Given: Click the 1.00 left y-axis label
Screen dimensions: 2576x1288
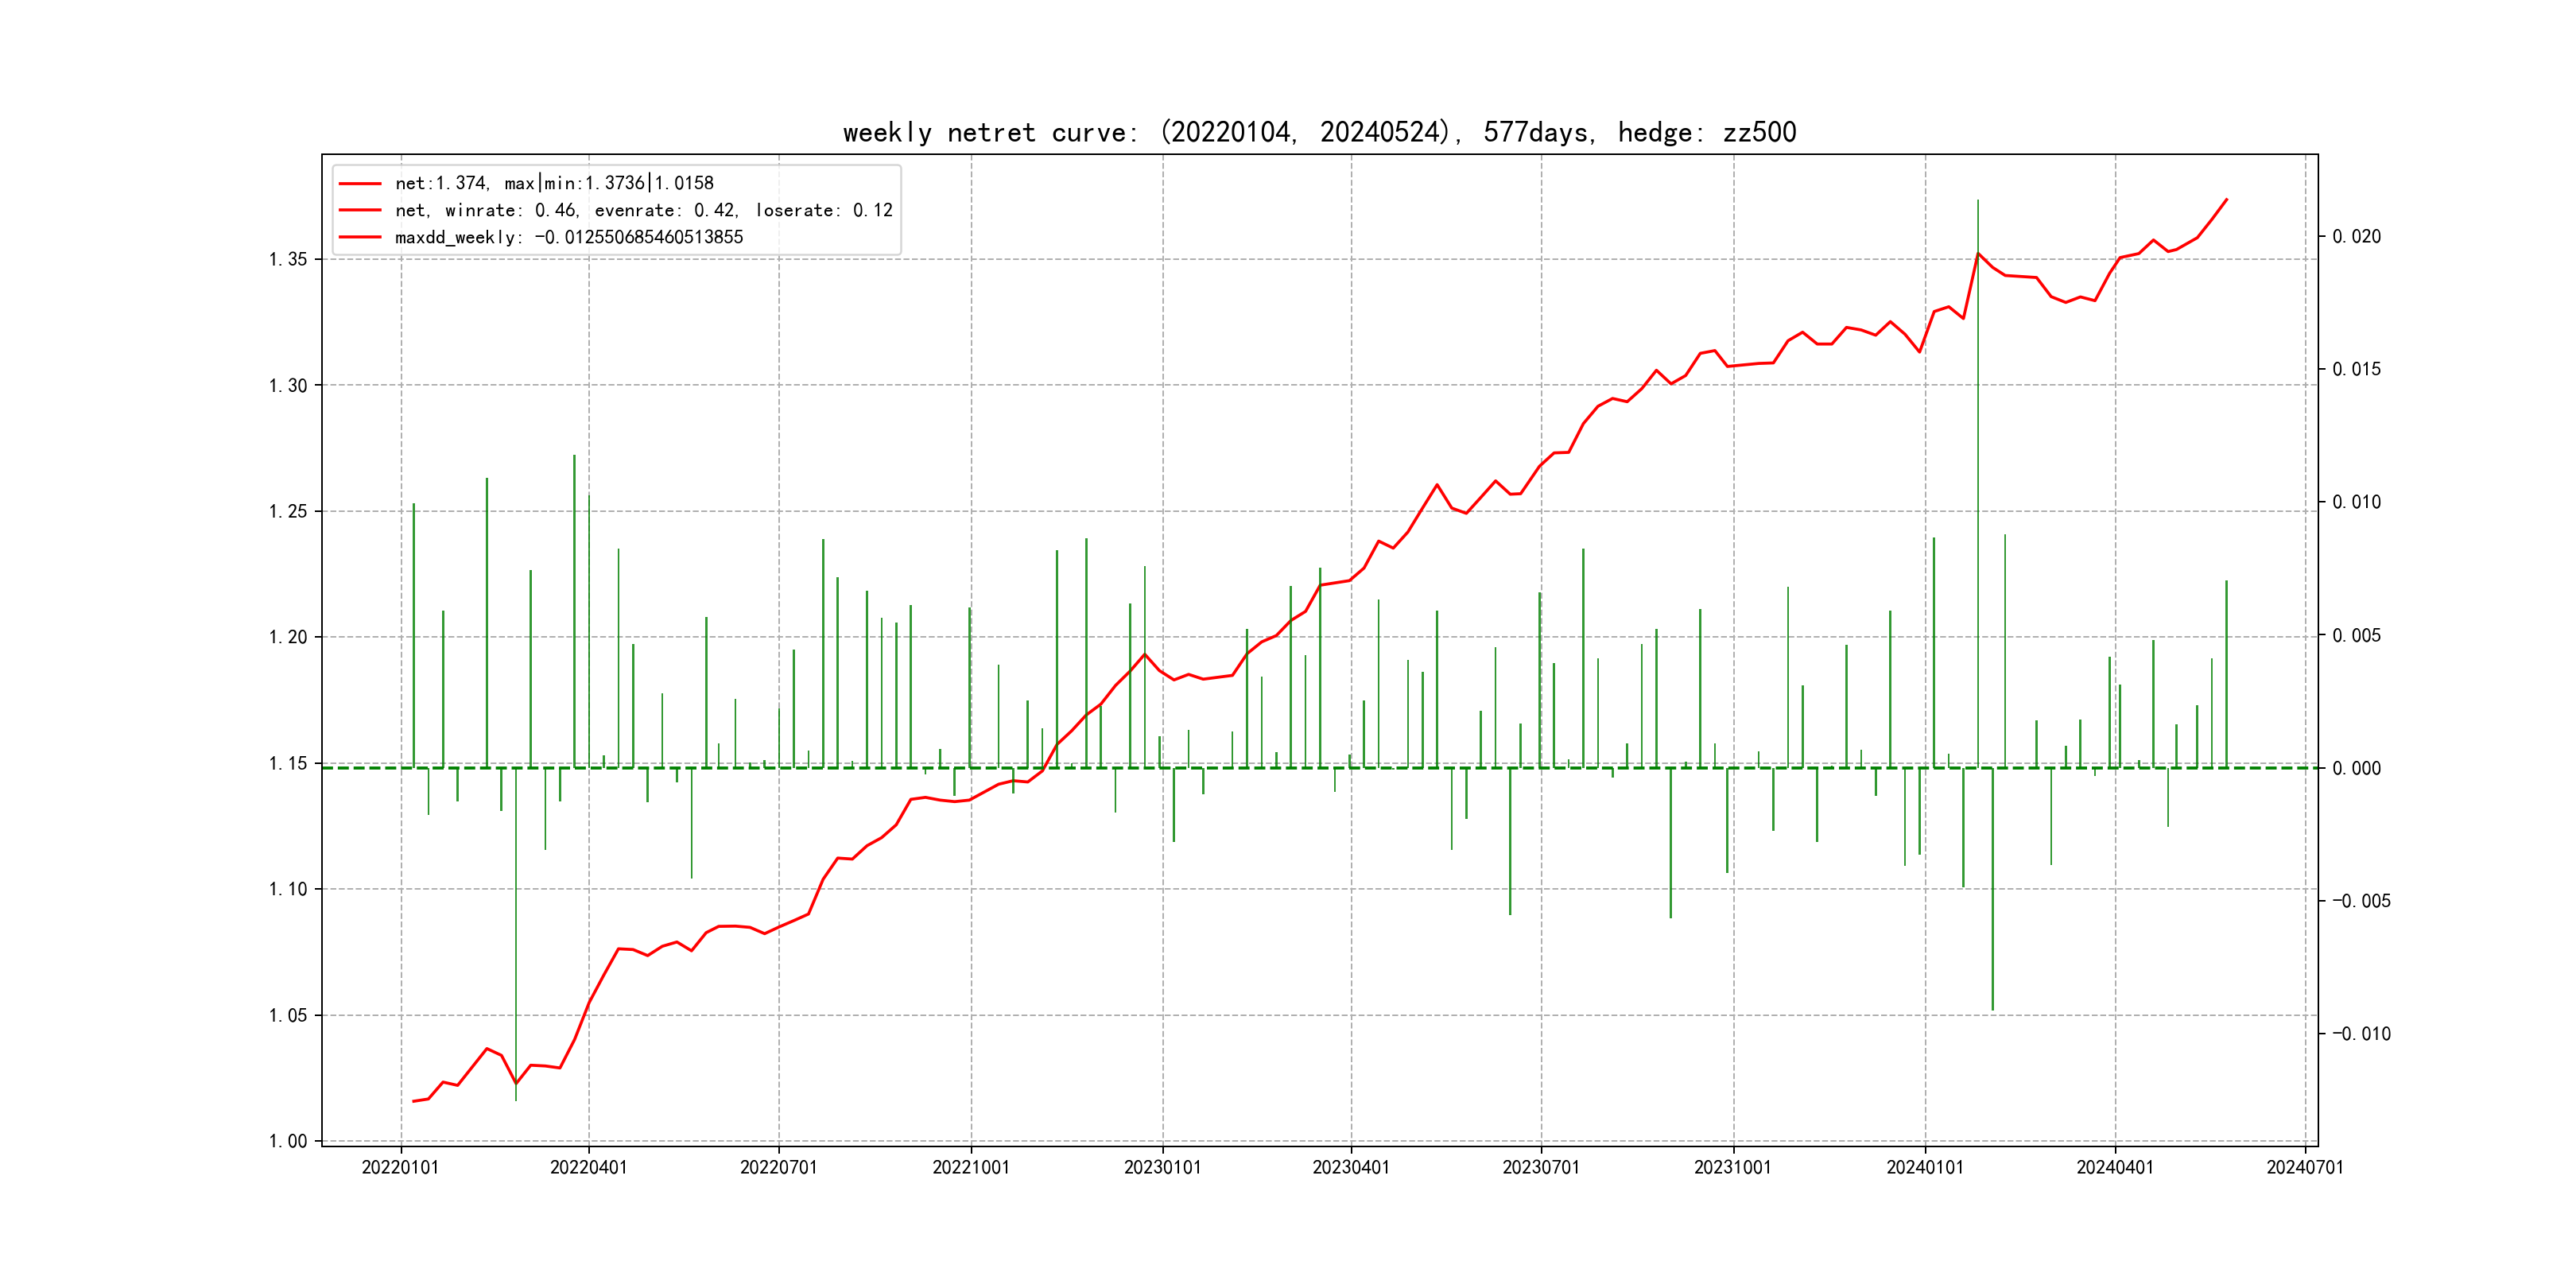Looking at the screenshot, I should (x=288, y=1141).
